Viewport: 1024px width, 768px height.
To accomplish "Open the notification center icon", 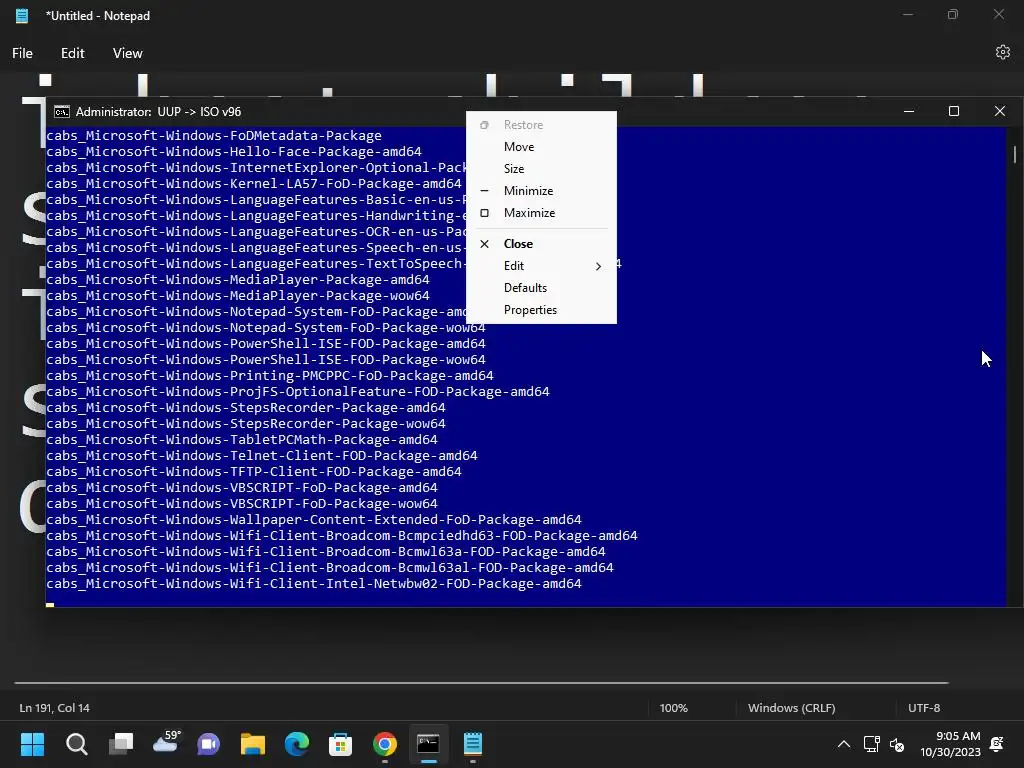I will click(997, 744).
